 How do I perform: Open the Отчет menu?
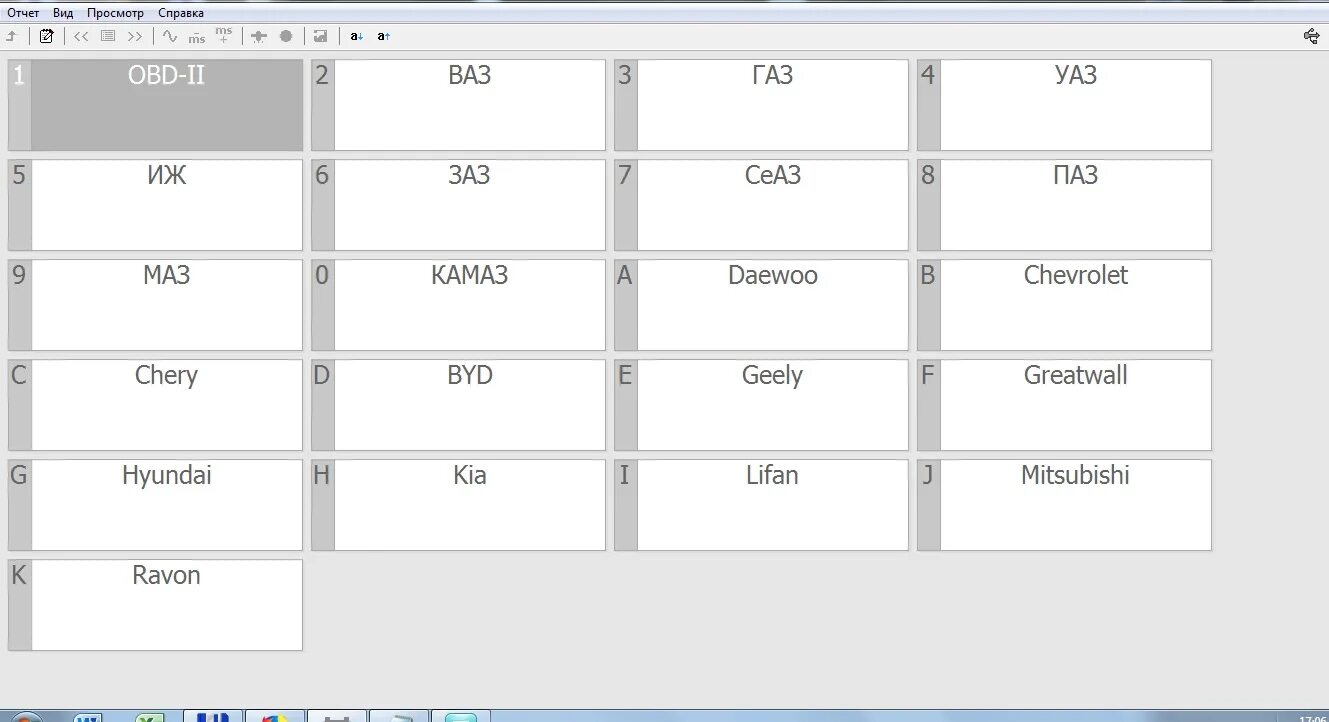[23, 13]
